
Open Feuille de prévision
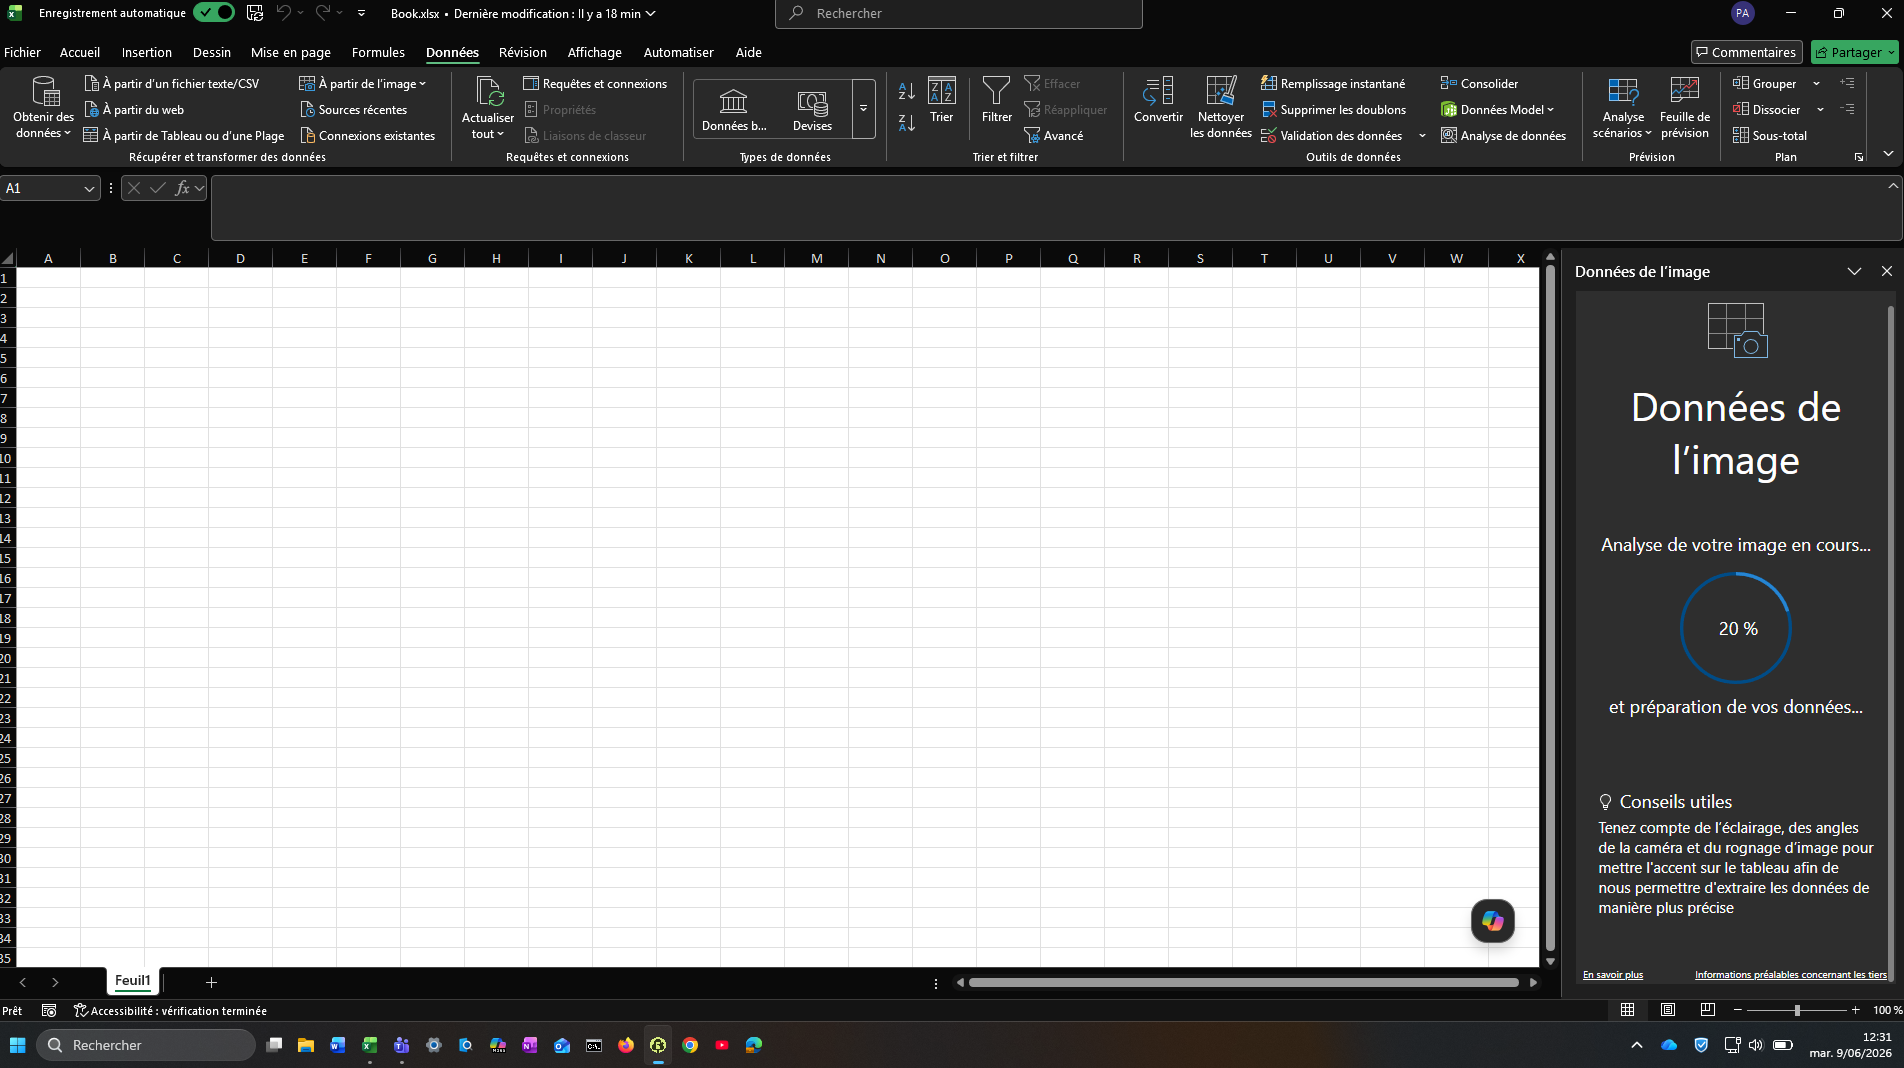(1685, 107)
